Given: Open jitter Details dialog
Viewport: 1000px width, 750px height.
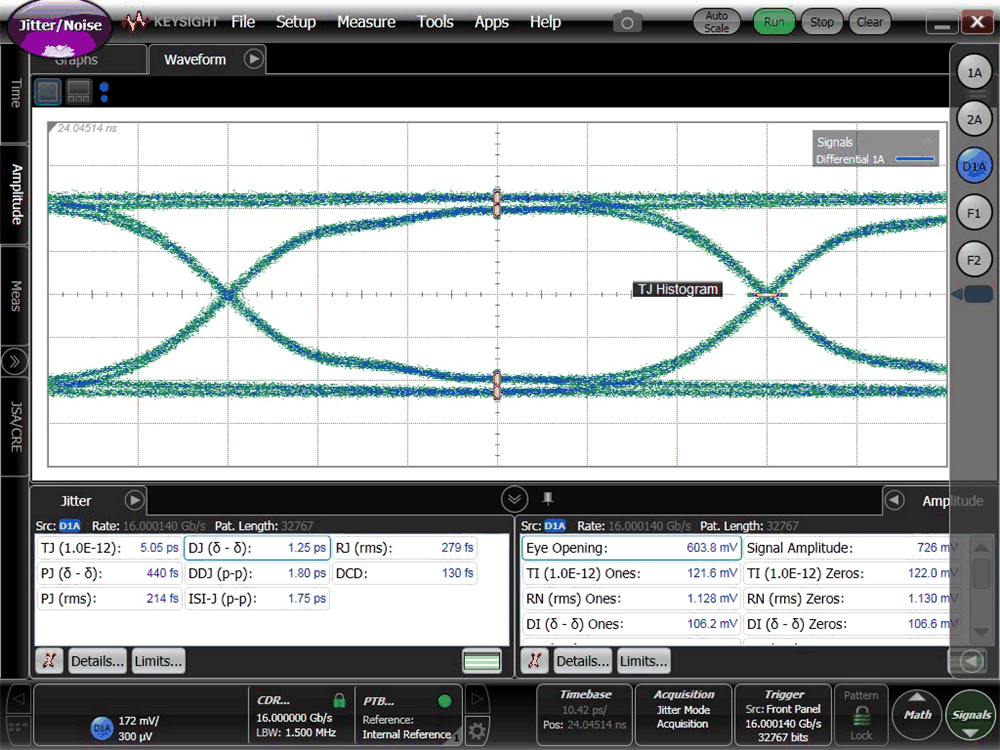Looking at the screenshot, I should [x=97, y=660].
